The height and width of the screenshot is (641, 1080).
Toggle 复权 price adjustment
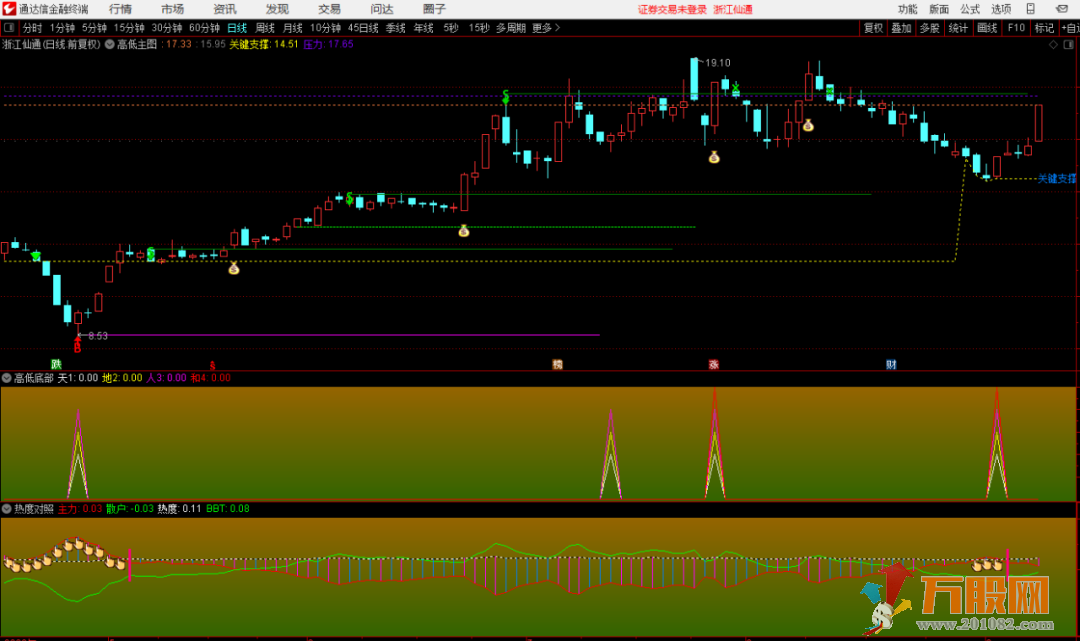pos(873,28)
